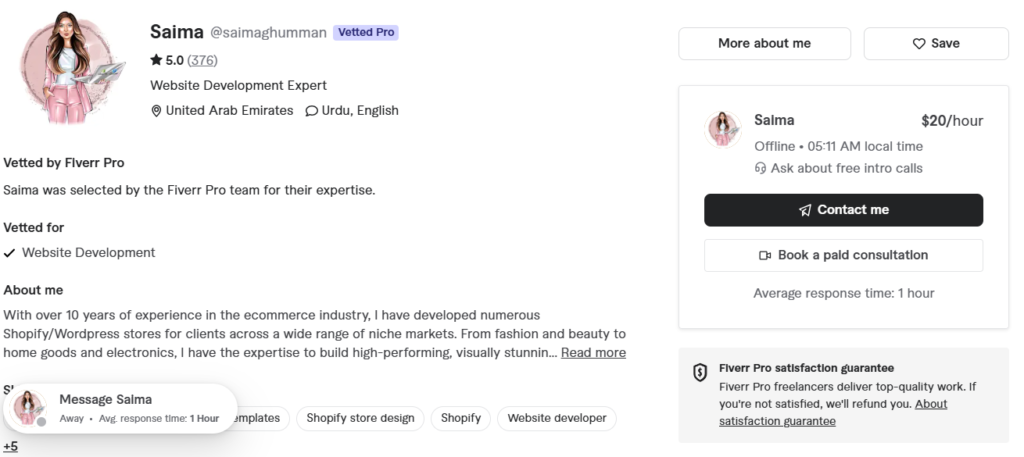The width and height of the screenshot is (1024, 457).
Task: Click Offline 05:11 AM local time text
Action: coord(839,147)
